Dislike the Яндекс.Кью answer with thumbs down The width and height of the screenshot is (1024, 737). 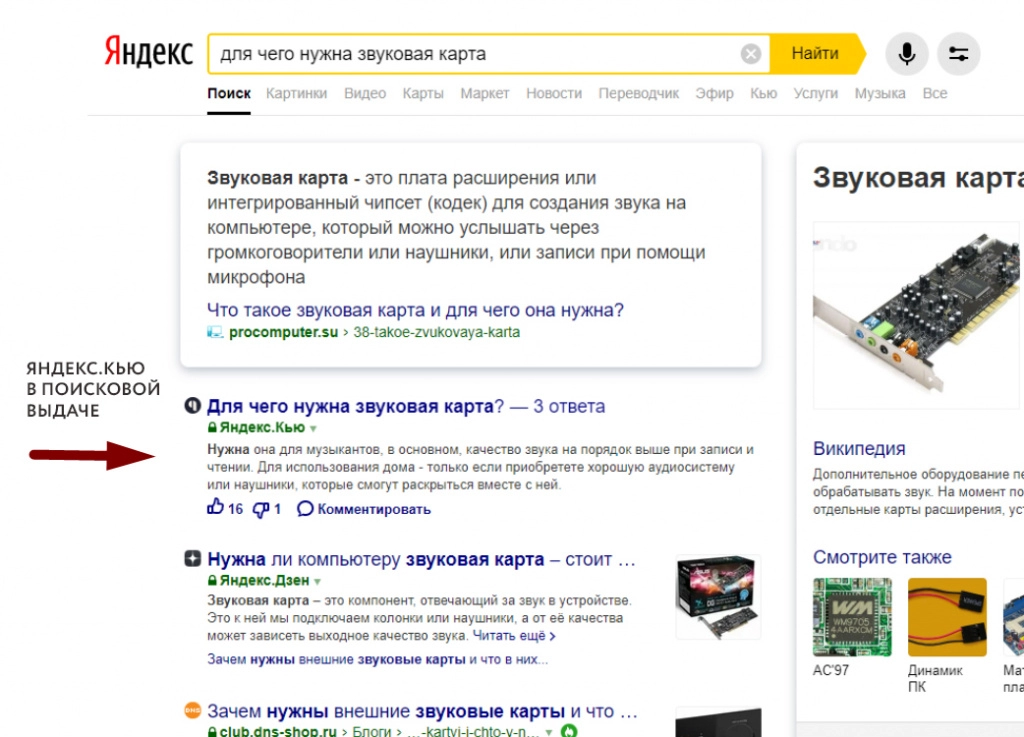tap(261, 510)
